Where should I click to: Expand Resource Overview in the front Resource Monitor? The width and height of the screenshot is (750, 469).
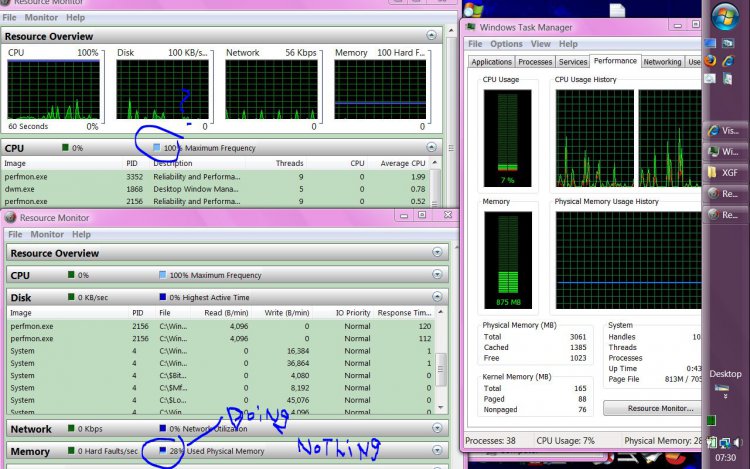437,252
